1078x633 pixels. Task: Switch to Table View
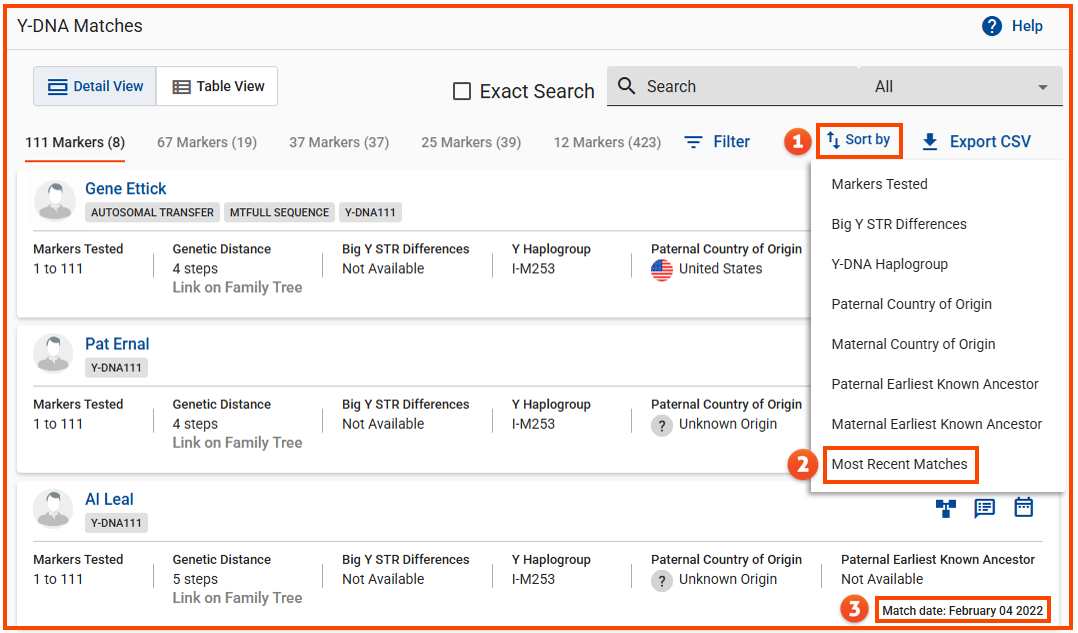[217, 86]
